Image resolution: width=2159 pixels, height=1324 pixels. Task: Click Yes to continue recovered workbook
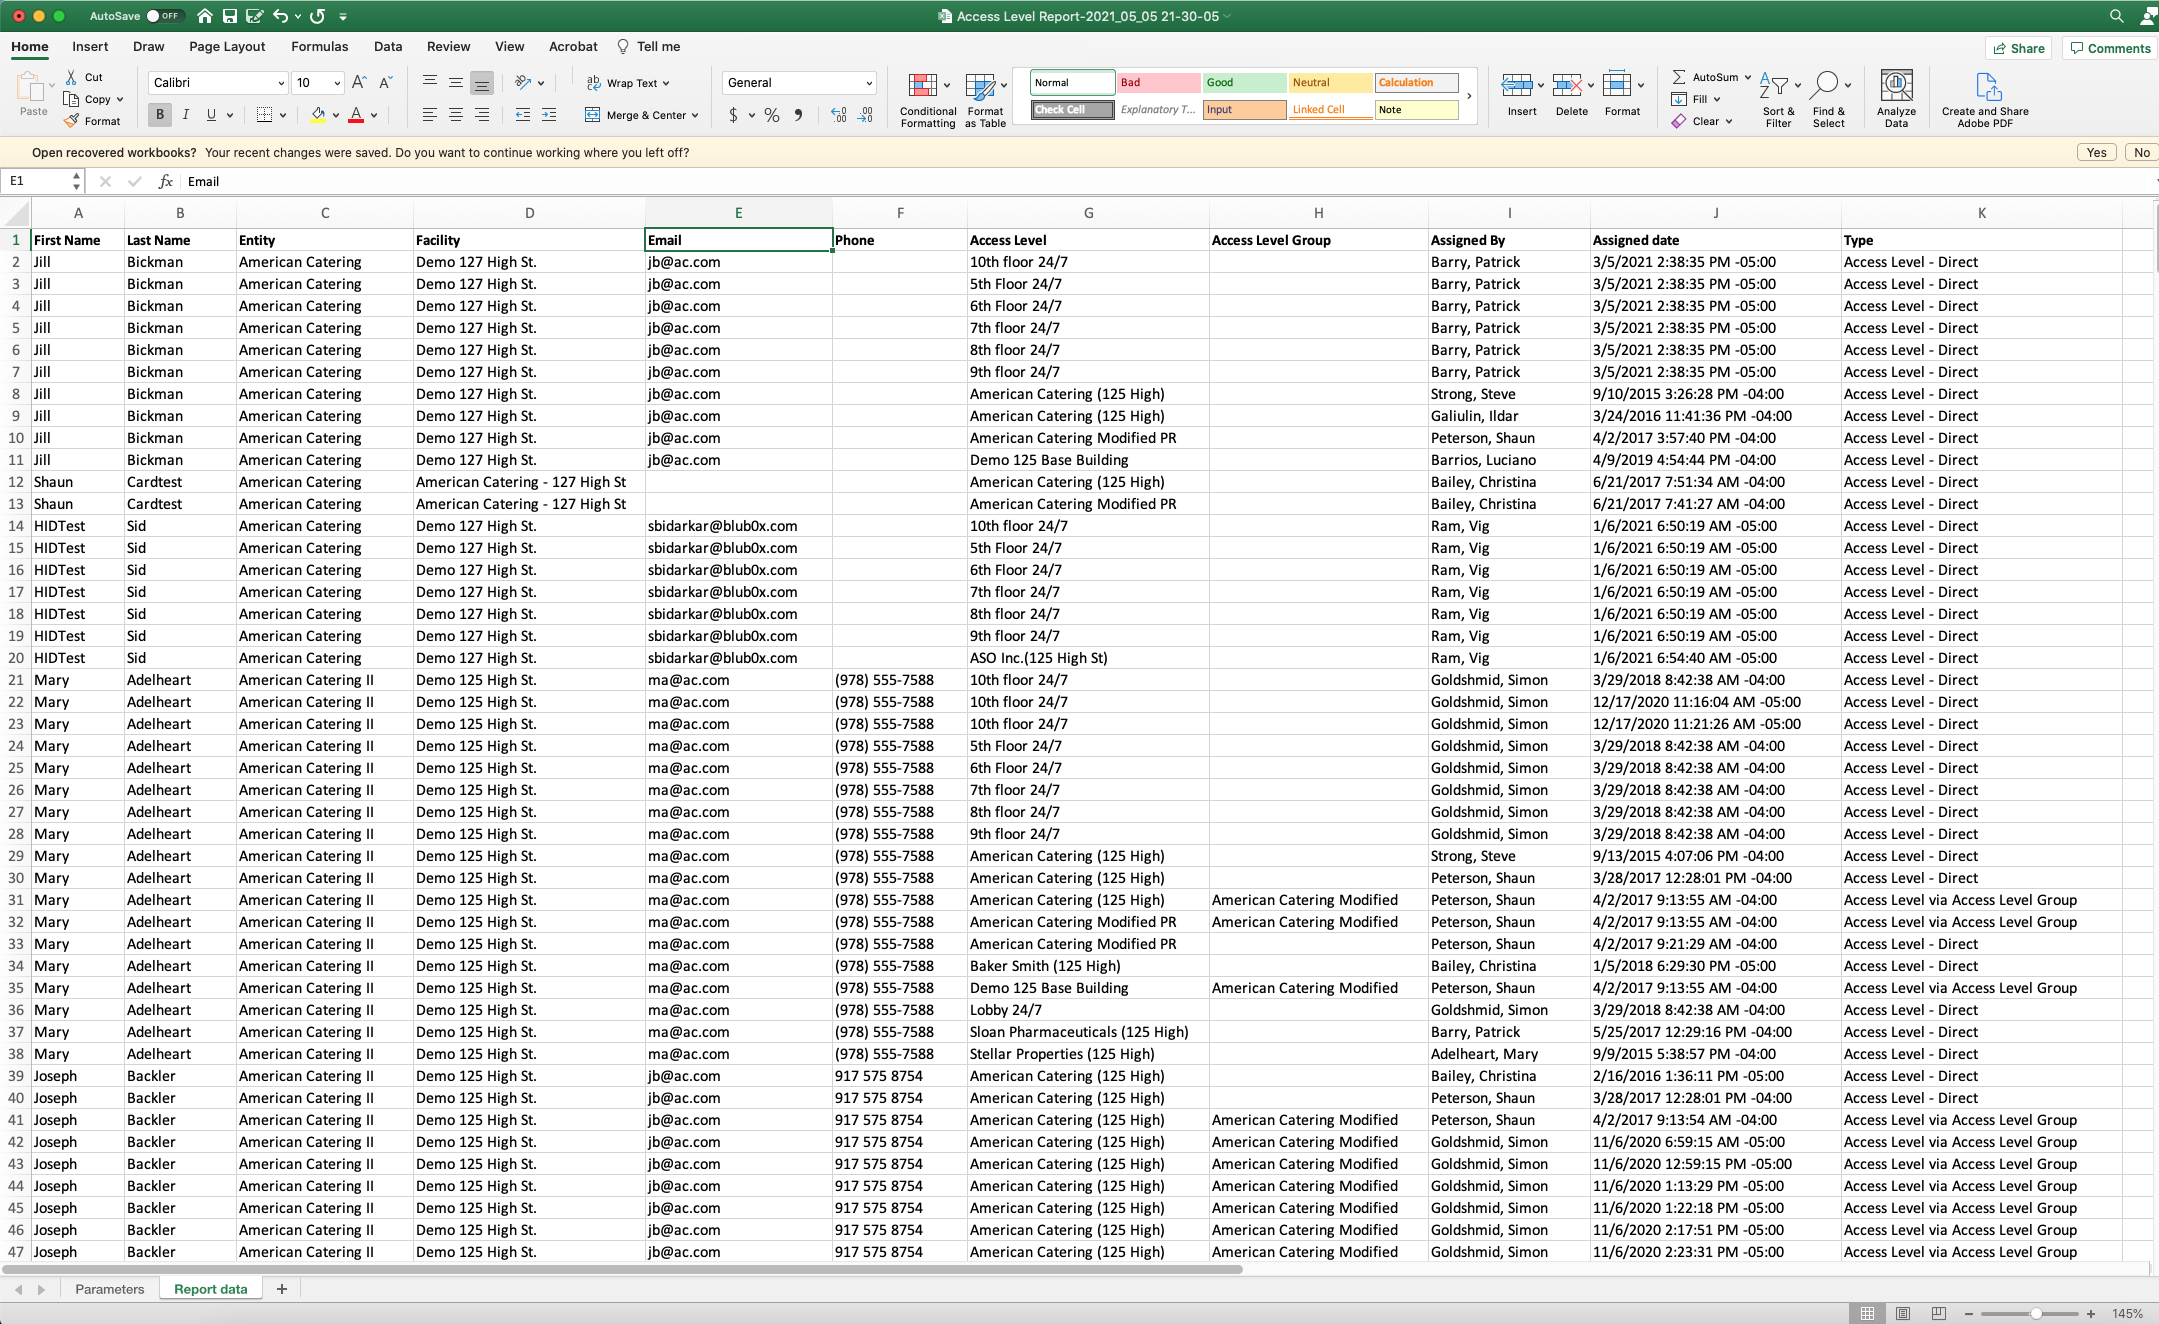coord(2095,152)
